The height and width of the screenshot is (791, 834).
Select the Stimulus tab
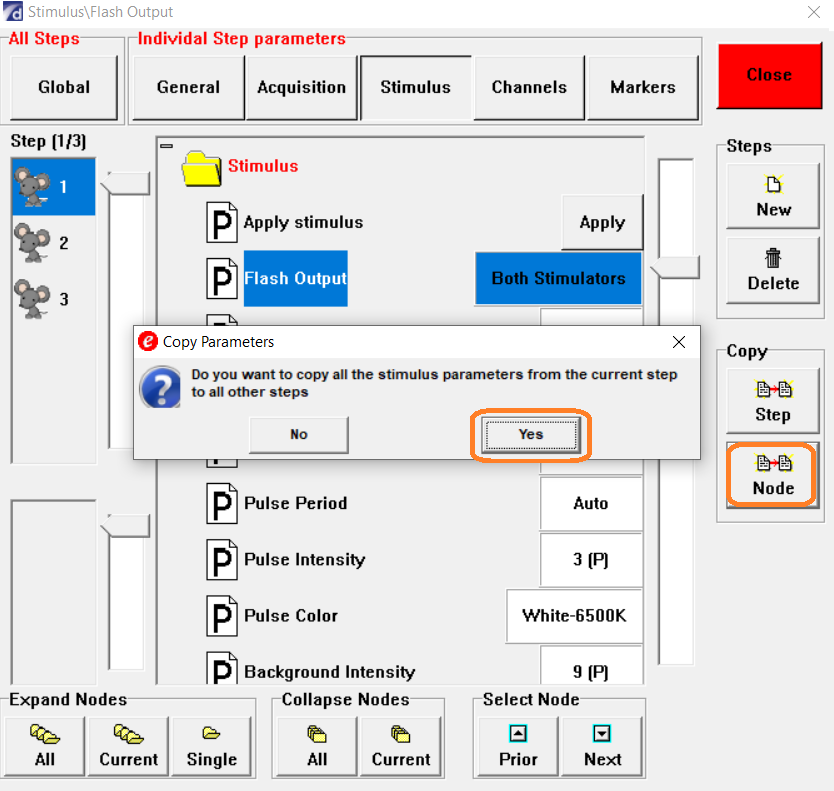(415, 87)
